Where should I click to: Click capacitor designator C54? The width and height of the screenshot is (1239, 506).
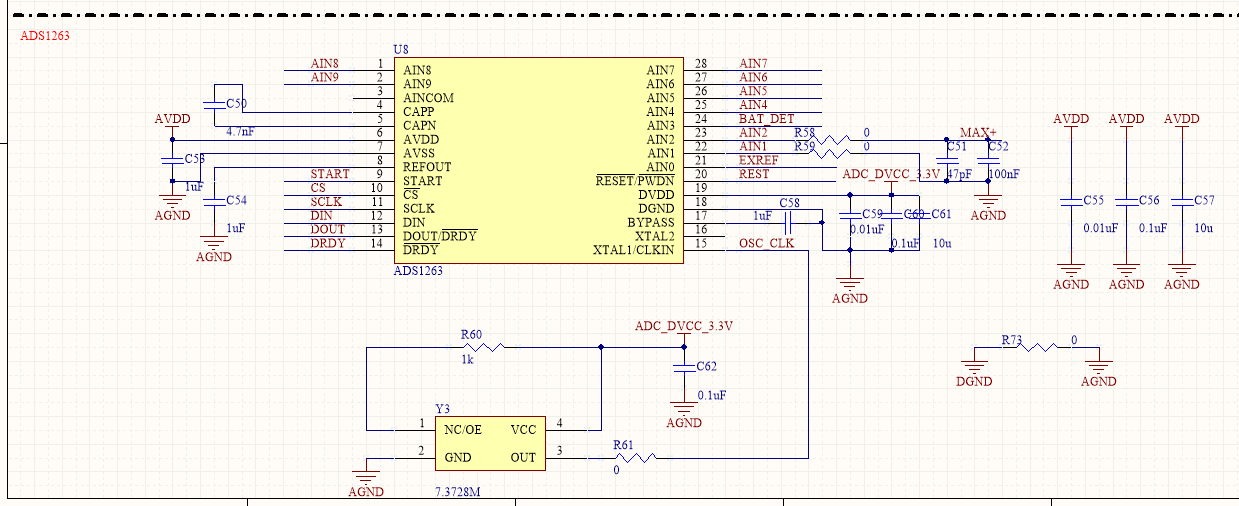(x=236, y=200)
